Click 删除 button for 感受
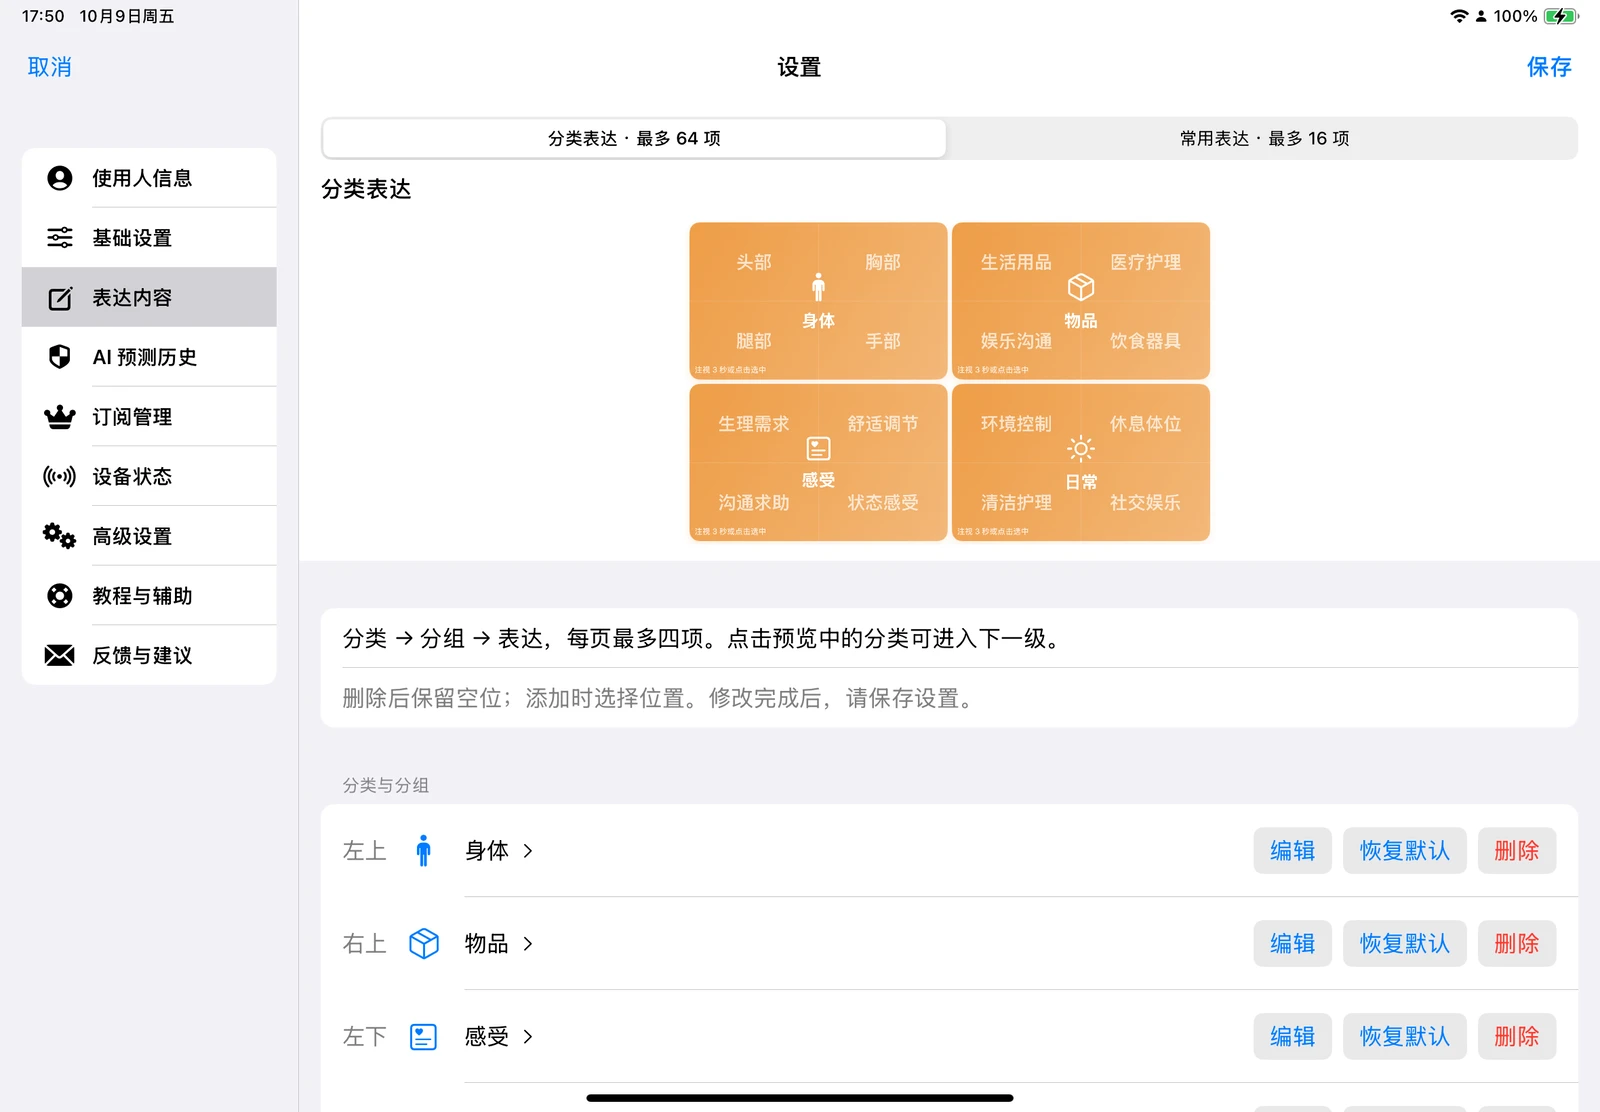1600x1112 pixels. point(1517,1037)
